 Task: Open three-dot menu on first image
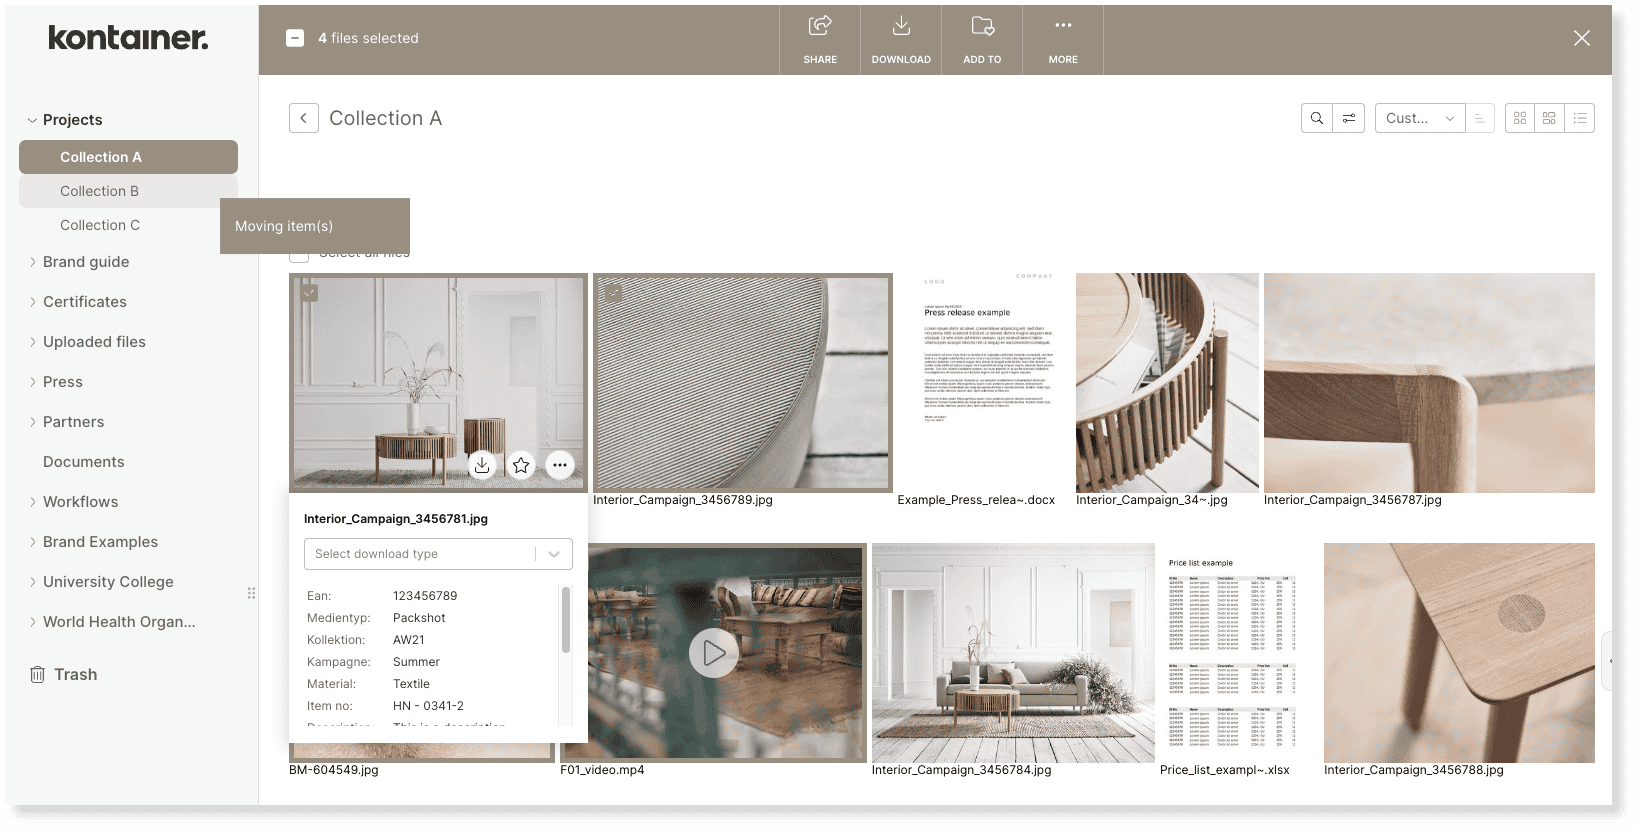(x=560, y=465)
